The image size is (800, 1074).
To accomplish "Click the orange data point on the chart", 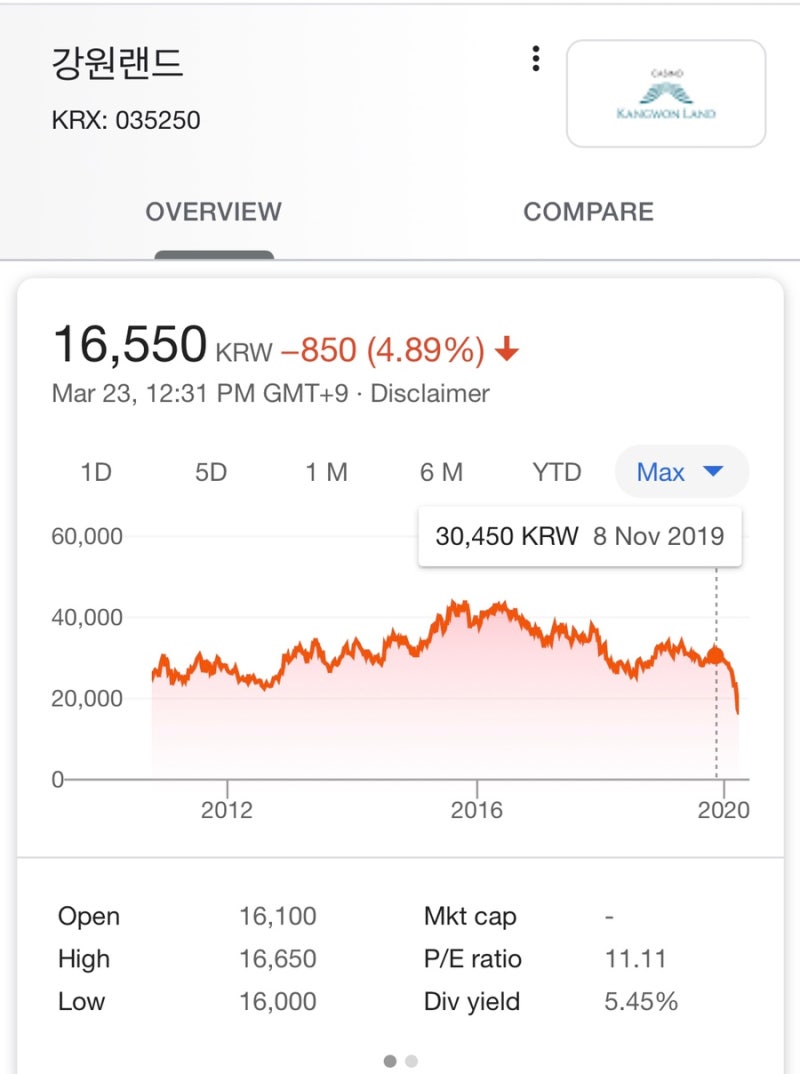I will click(x=716, y=656).
